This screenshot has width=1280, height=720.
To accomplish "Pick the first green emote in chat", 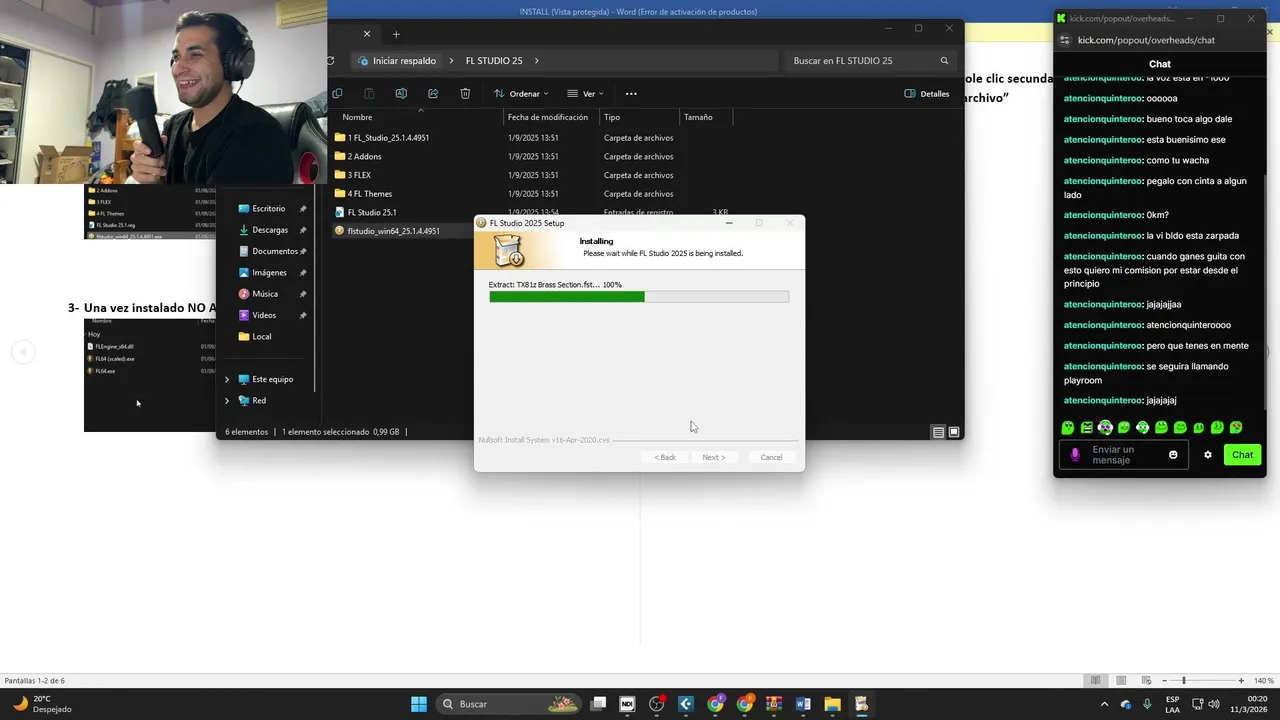I will 1067,427.
